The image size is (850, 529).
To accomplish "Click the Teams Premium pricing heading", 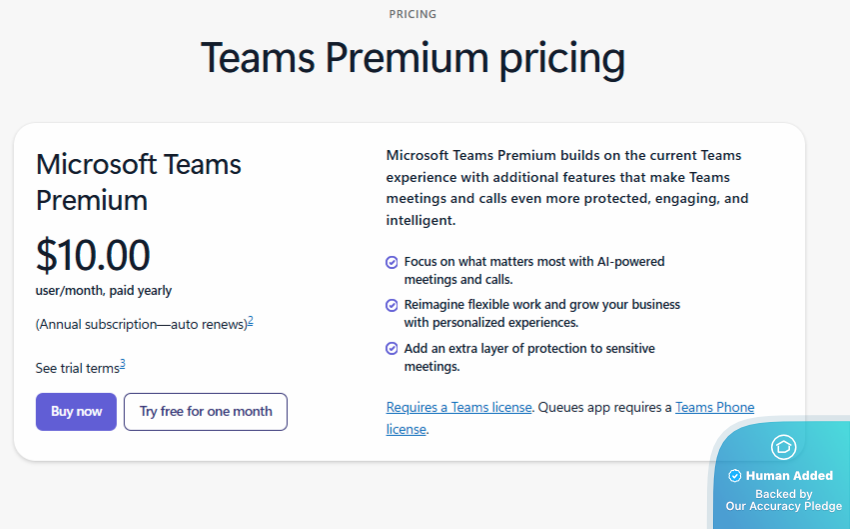I will coord(413,59).
